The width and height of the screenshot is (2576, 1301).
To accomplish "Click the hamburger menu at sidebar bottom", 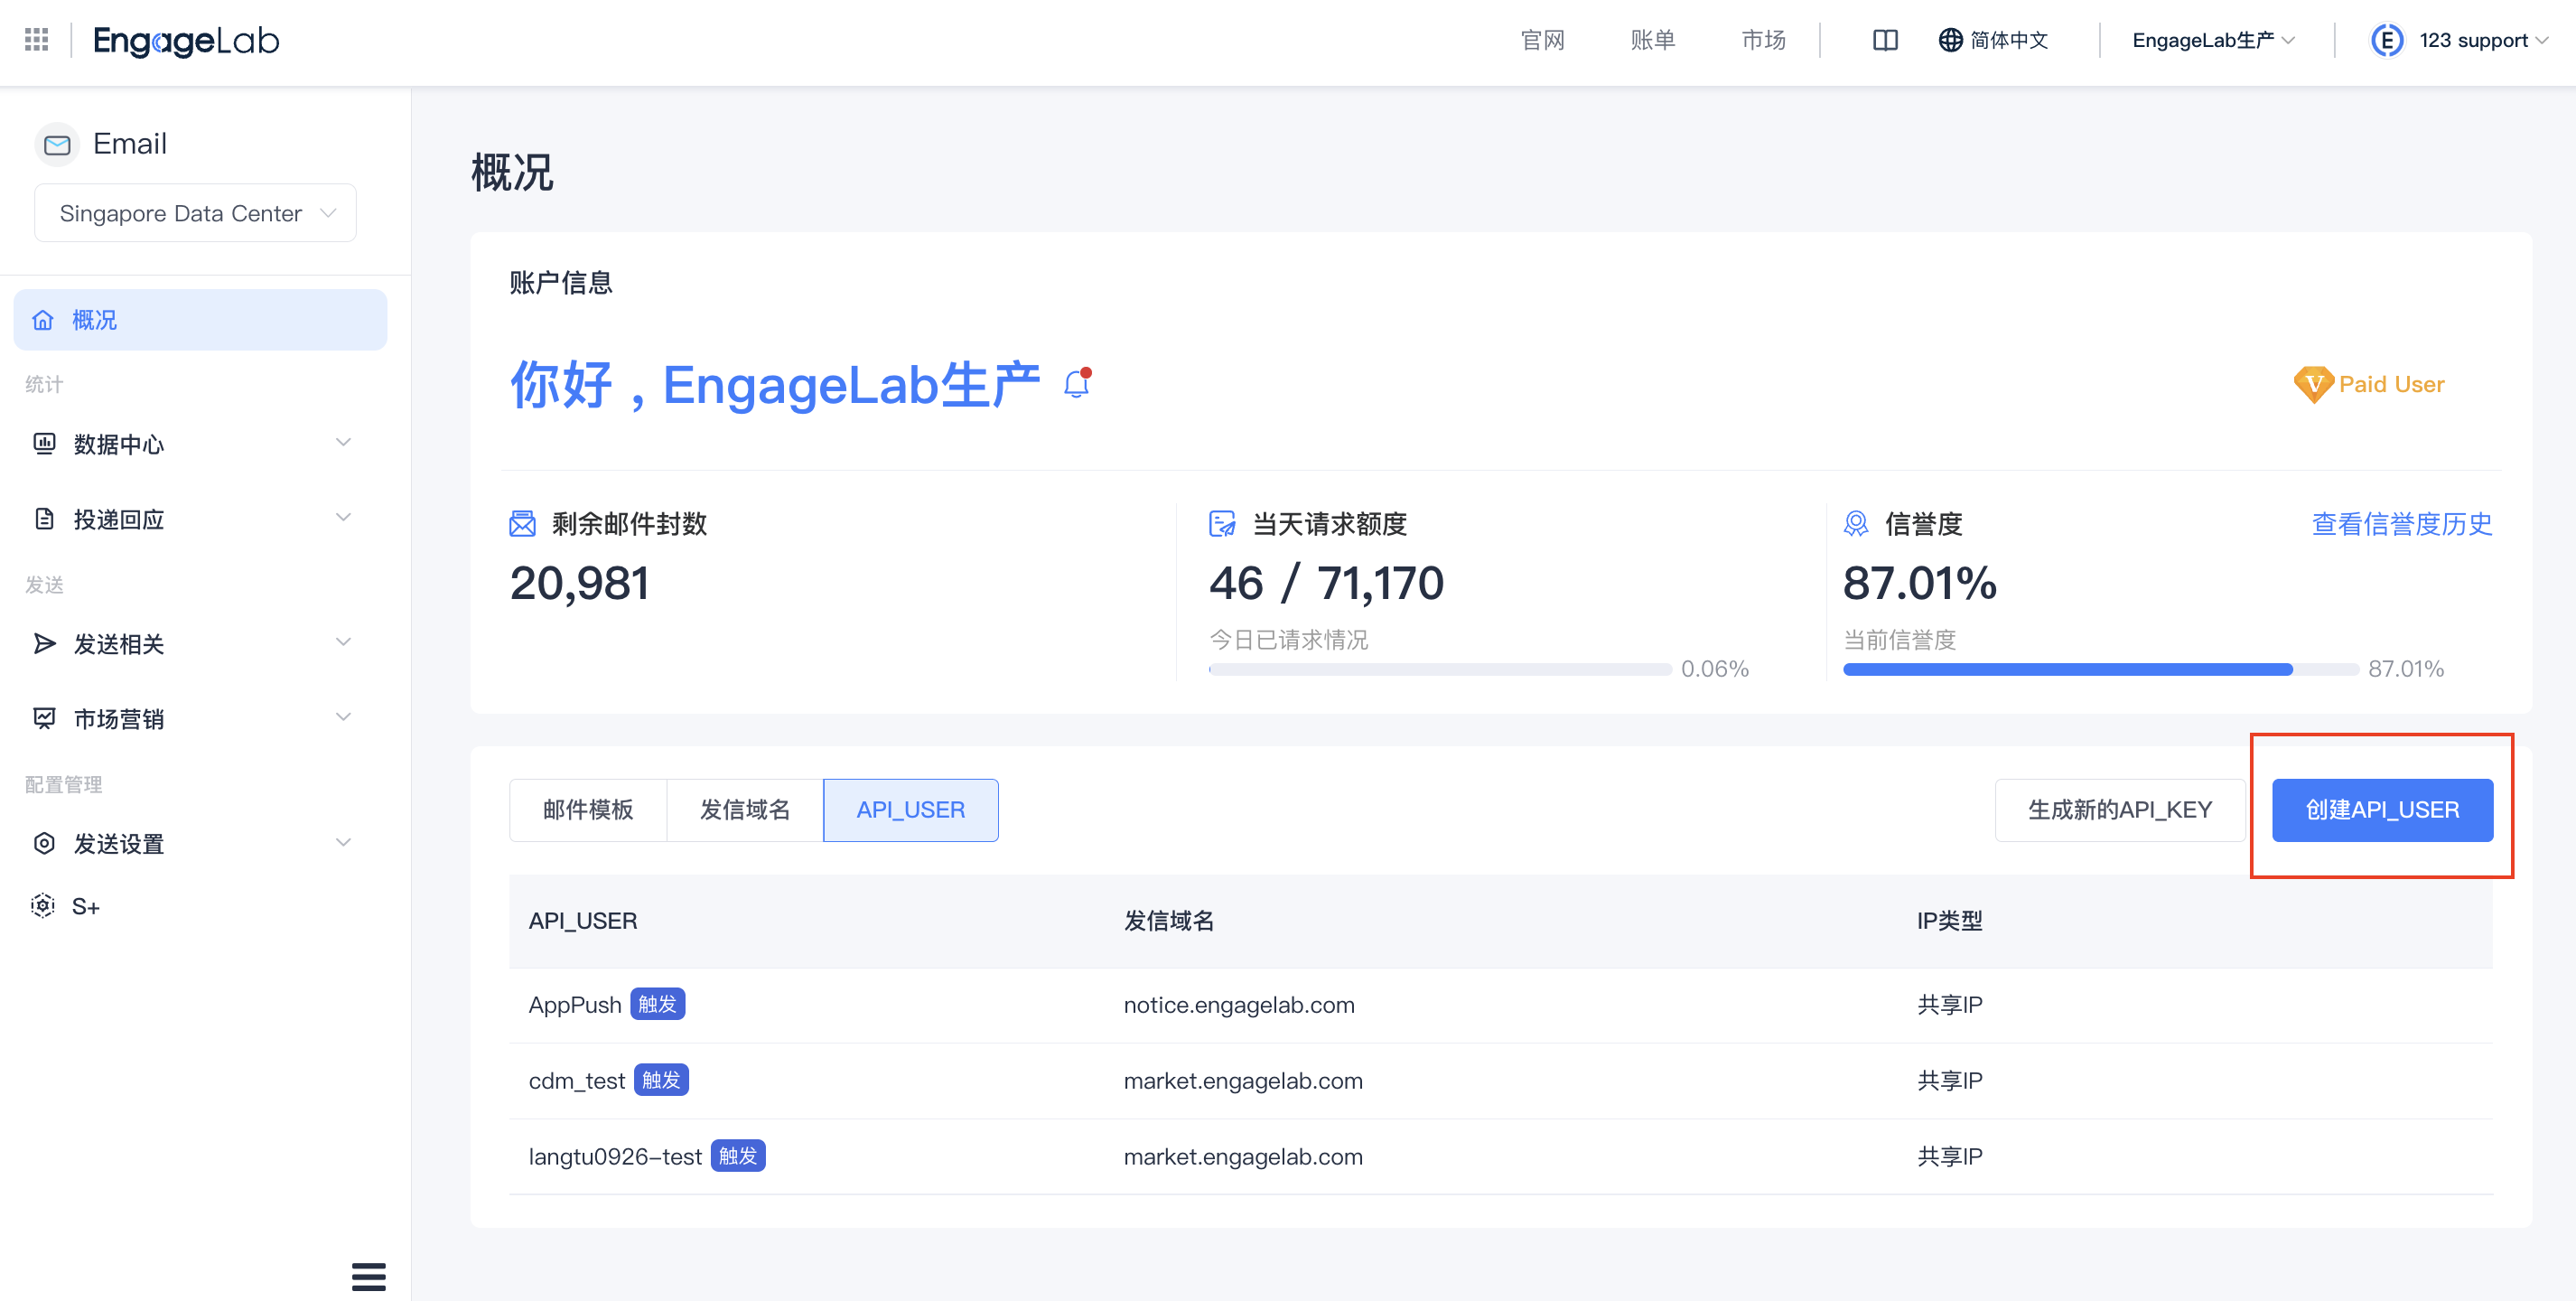I will pyautogui.click(x=368, y=1277).
